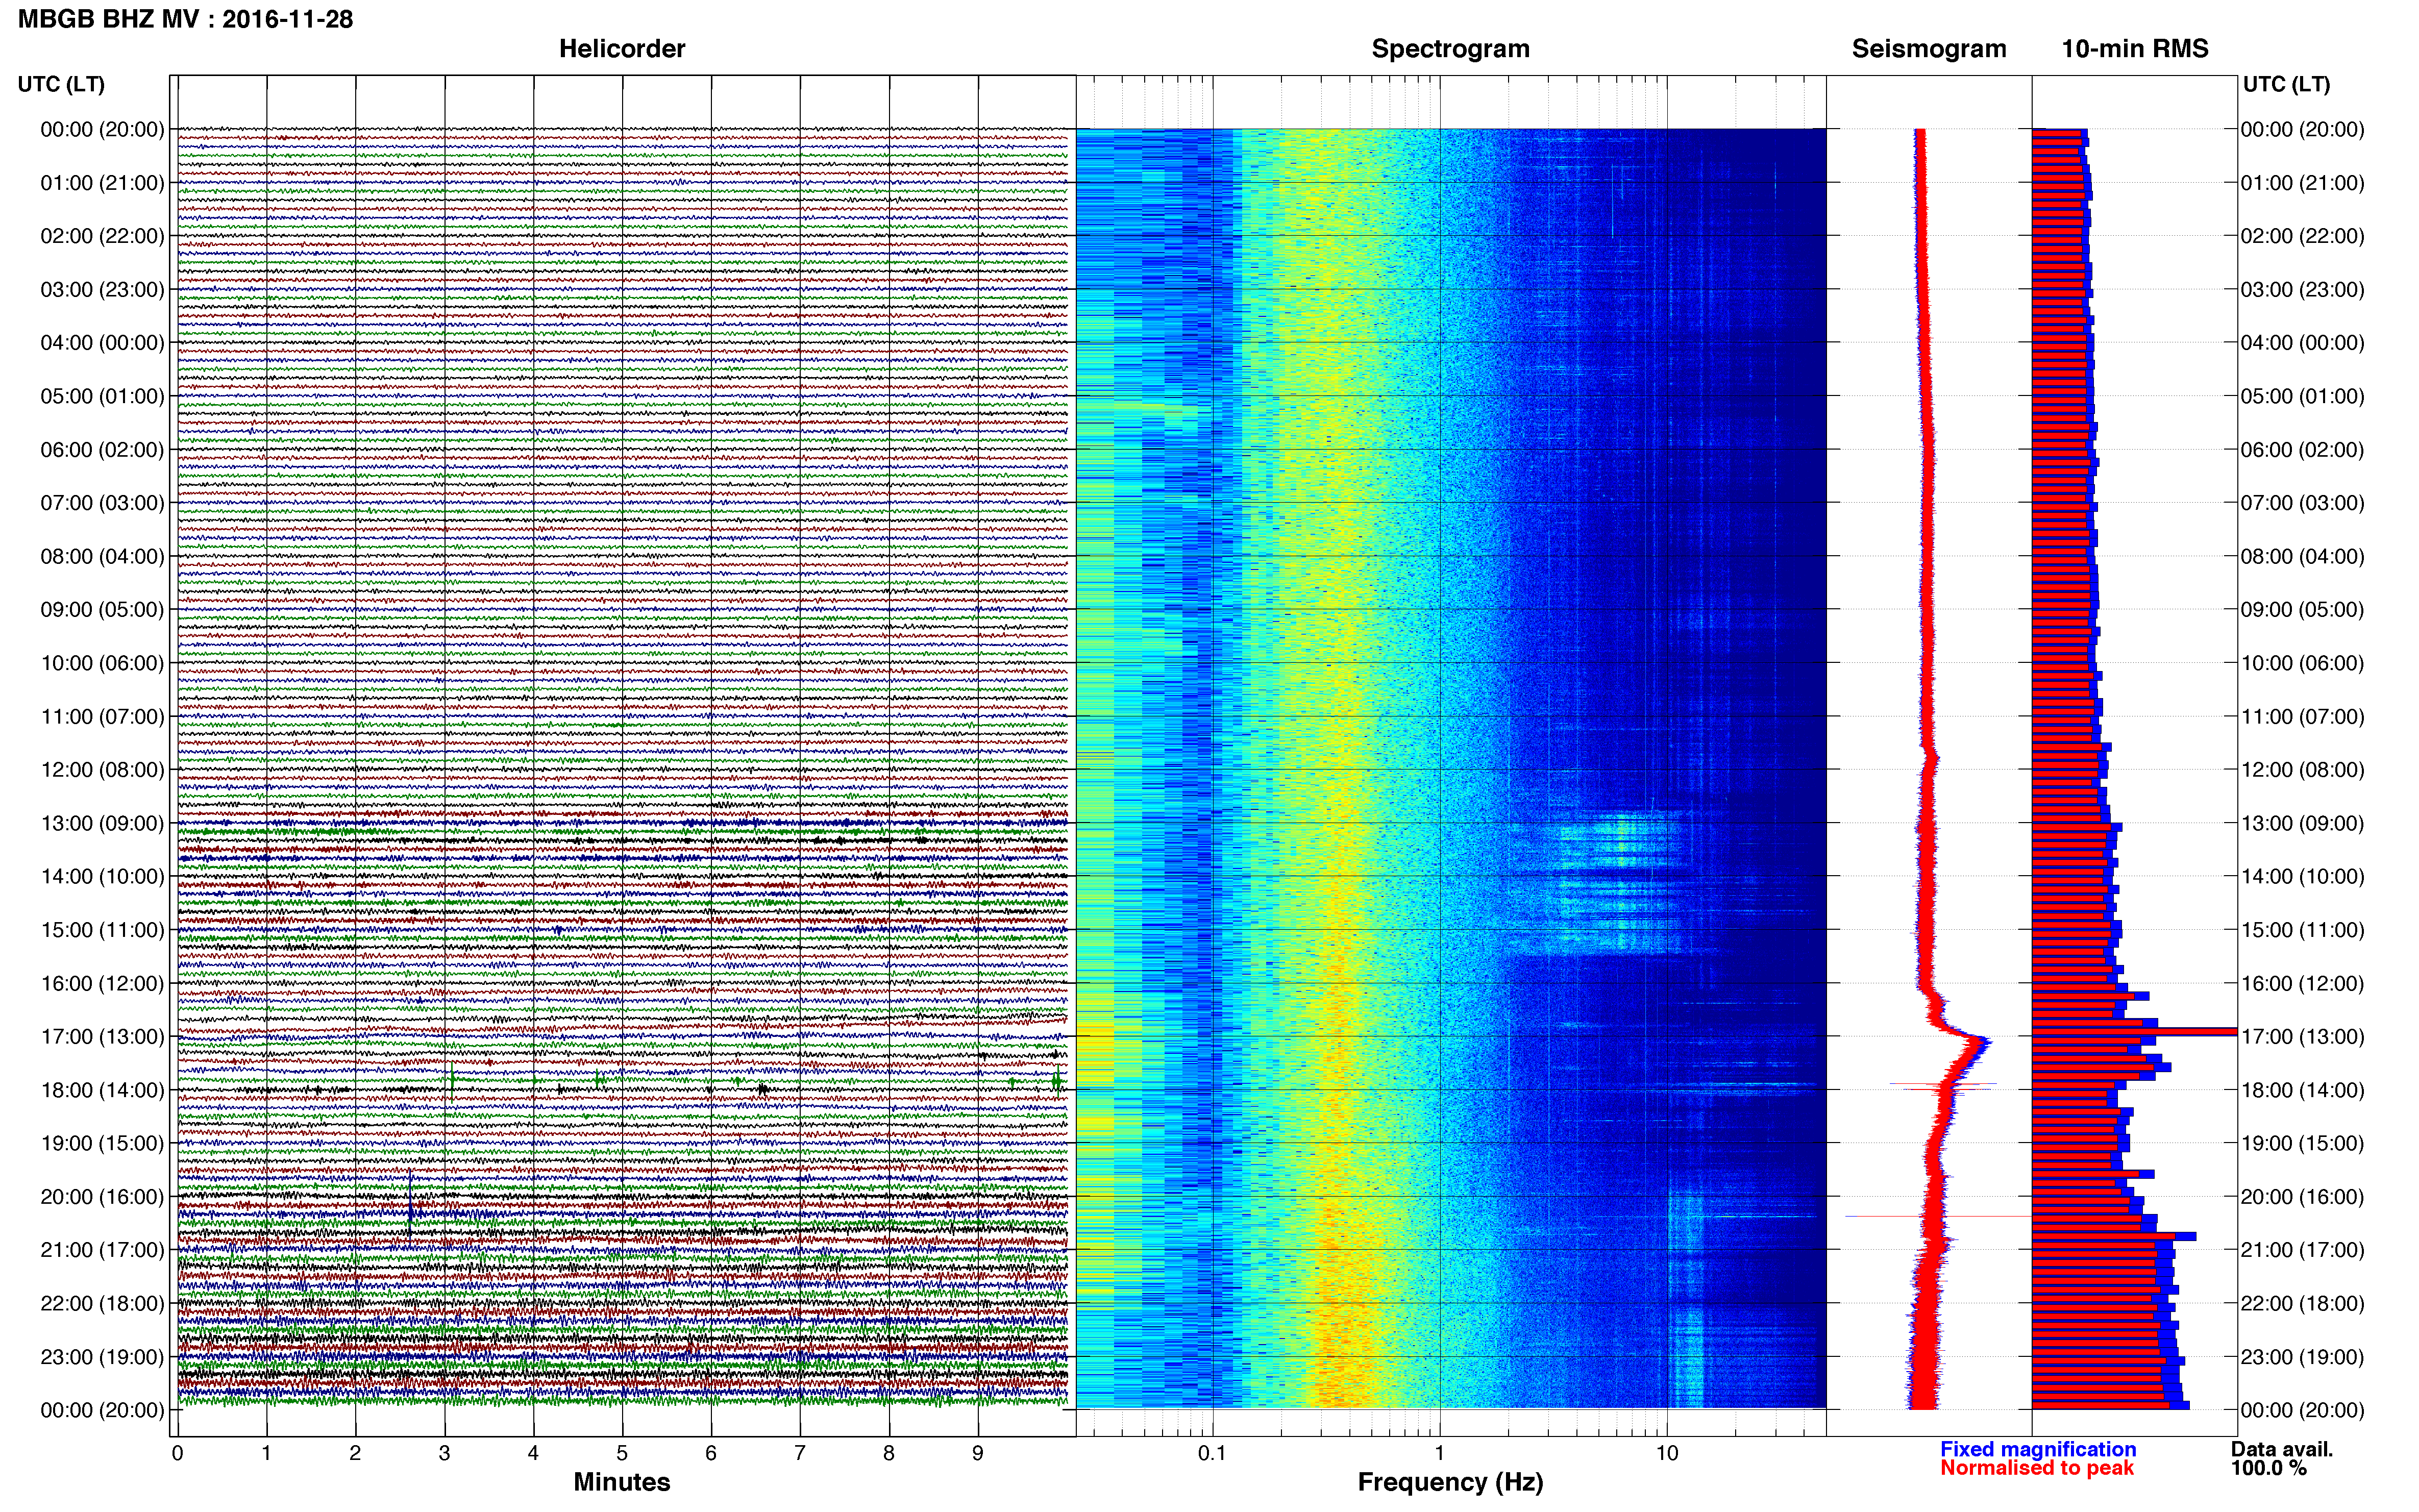Click the seismogram amplitude peak near 17:00
The width and height of the screenshot is (2419, 1512).
coord(1981,1043)
